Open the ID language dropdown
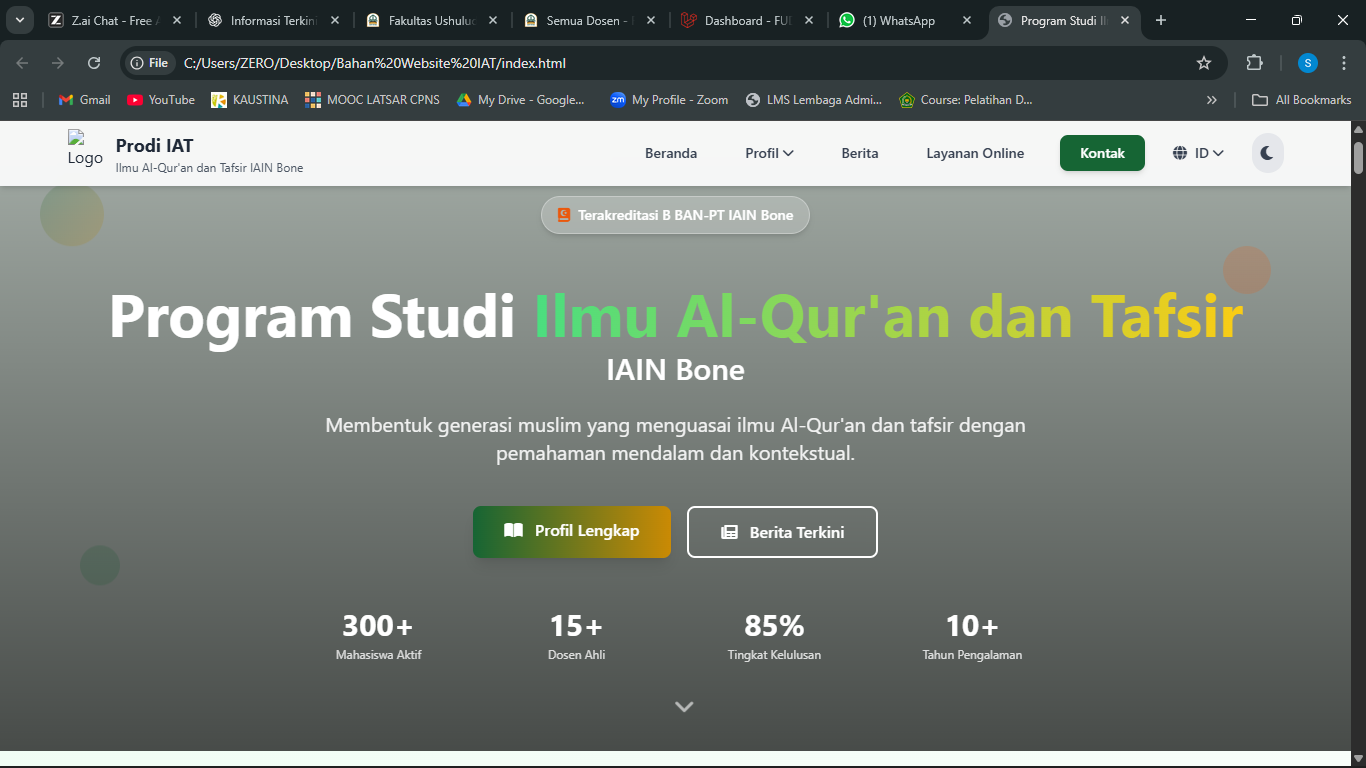This screenshot has height=768, width=1366. pos(1198,153)
